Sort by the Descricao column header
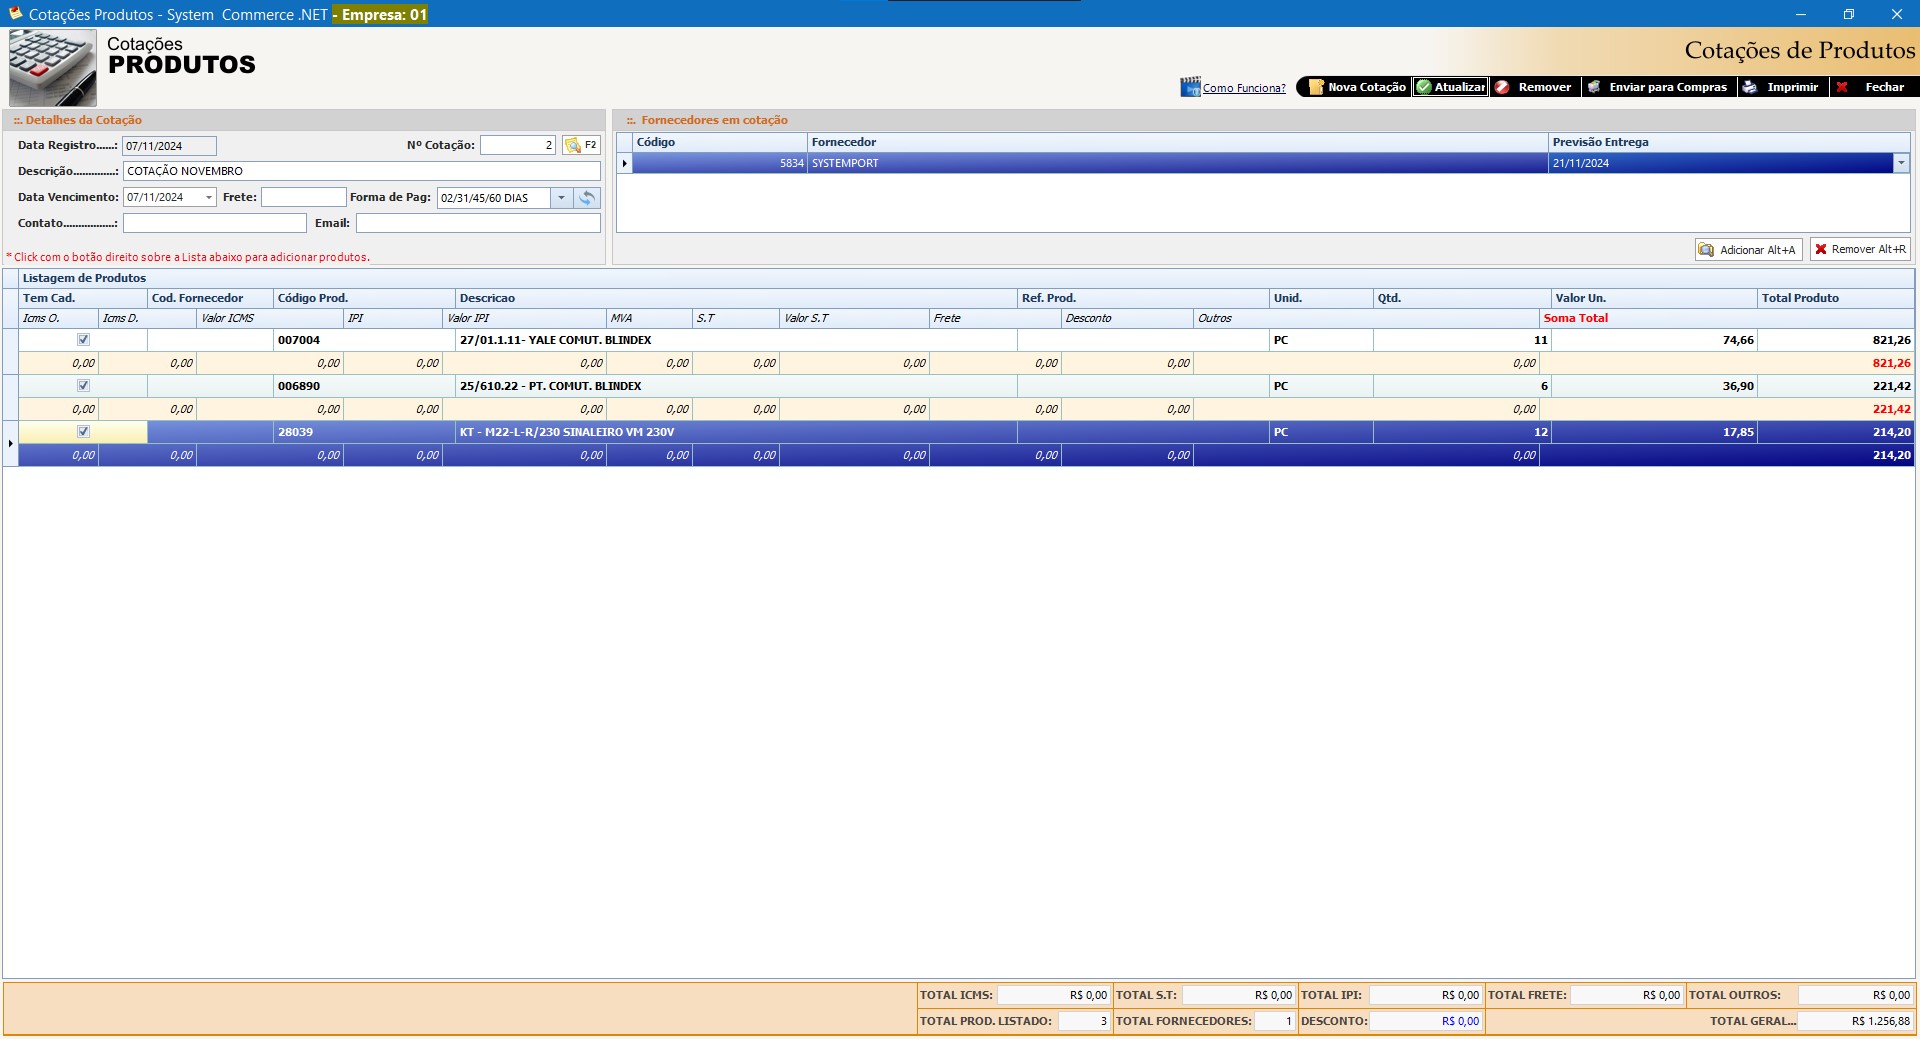The image size is (1920, 1039). click(487, 298)
